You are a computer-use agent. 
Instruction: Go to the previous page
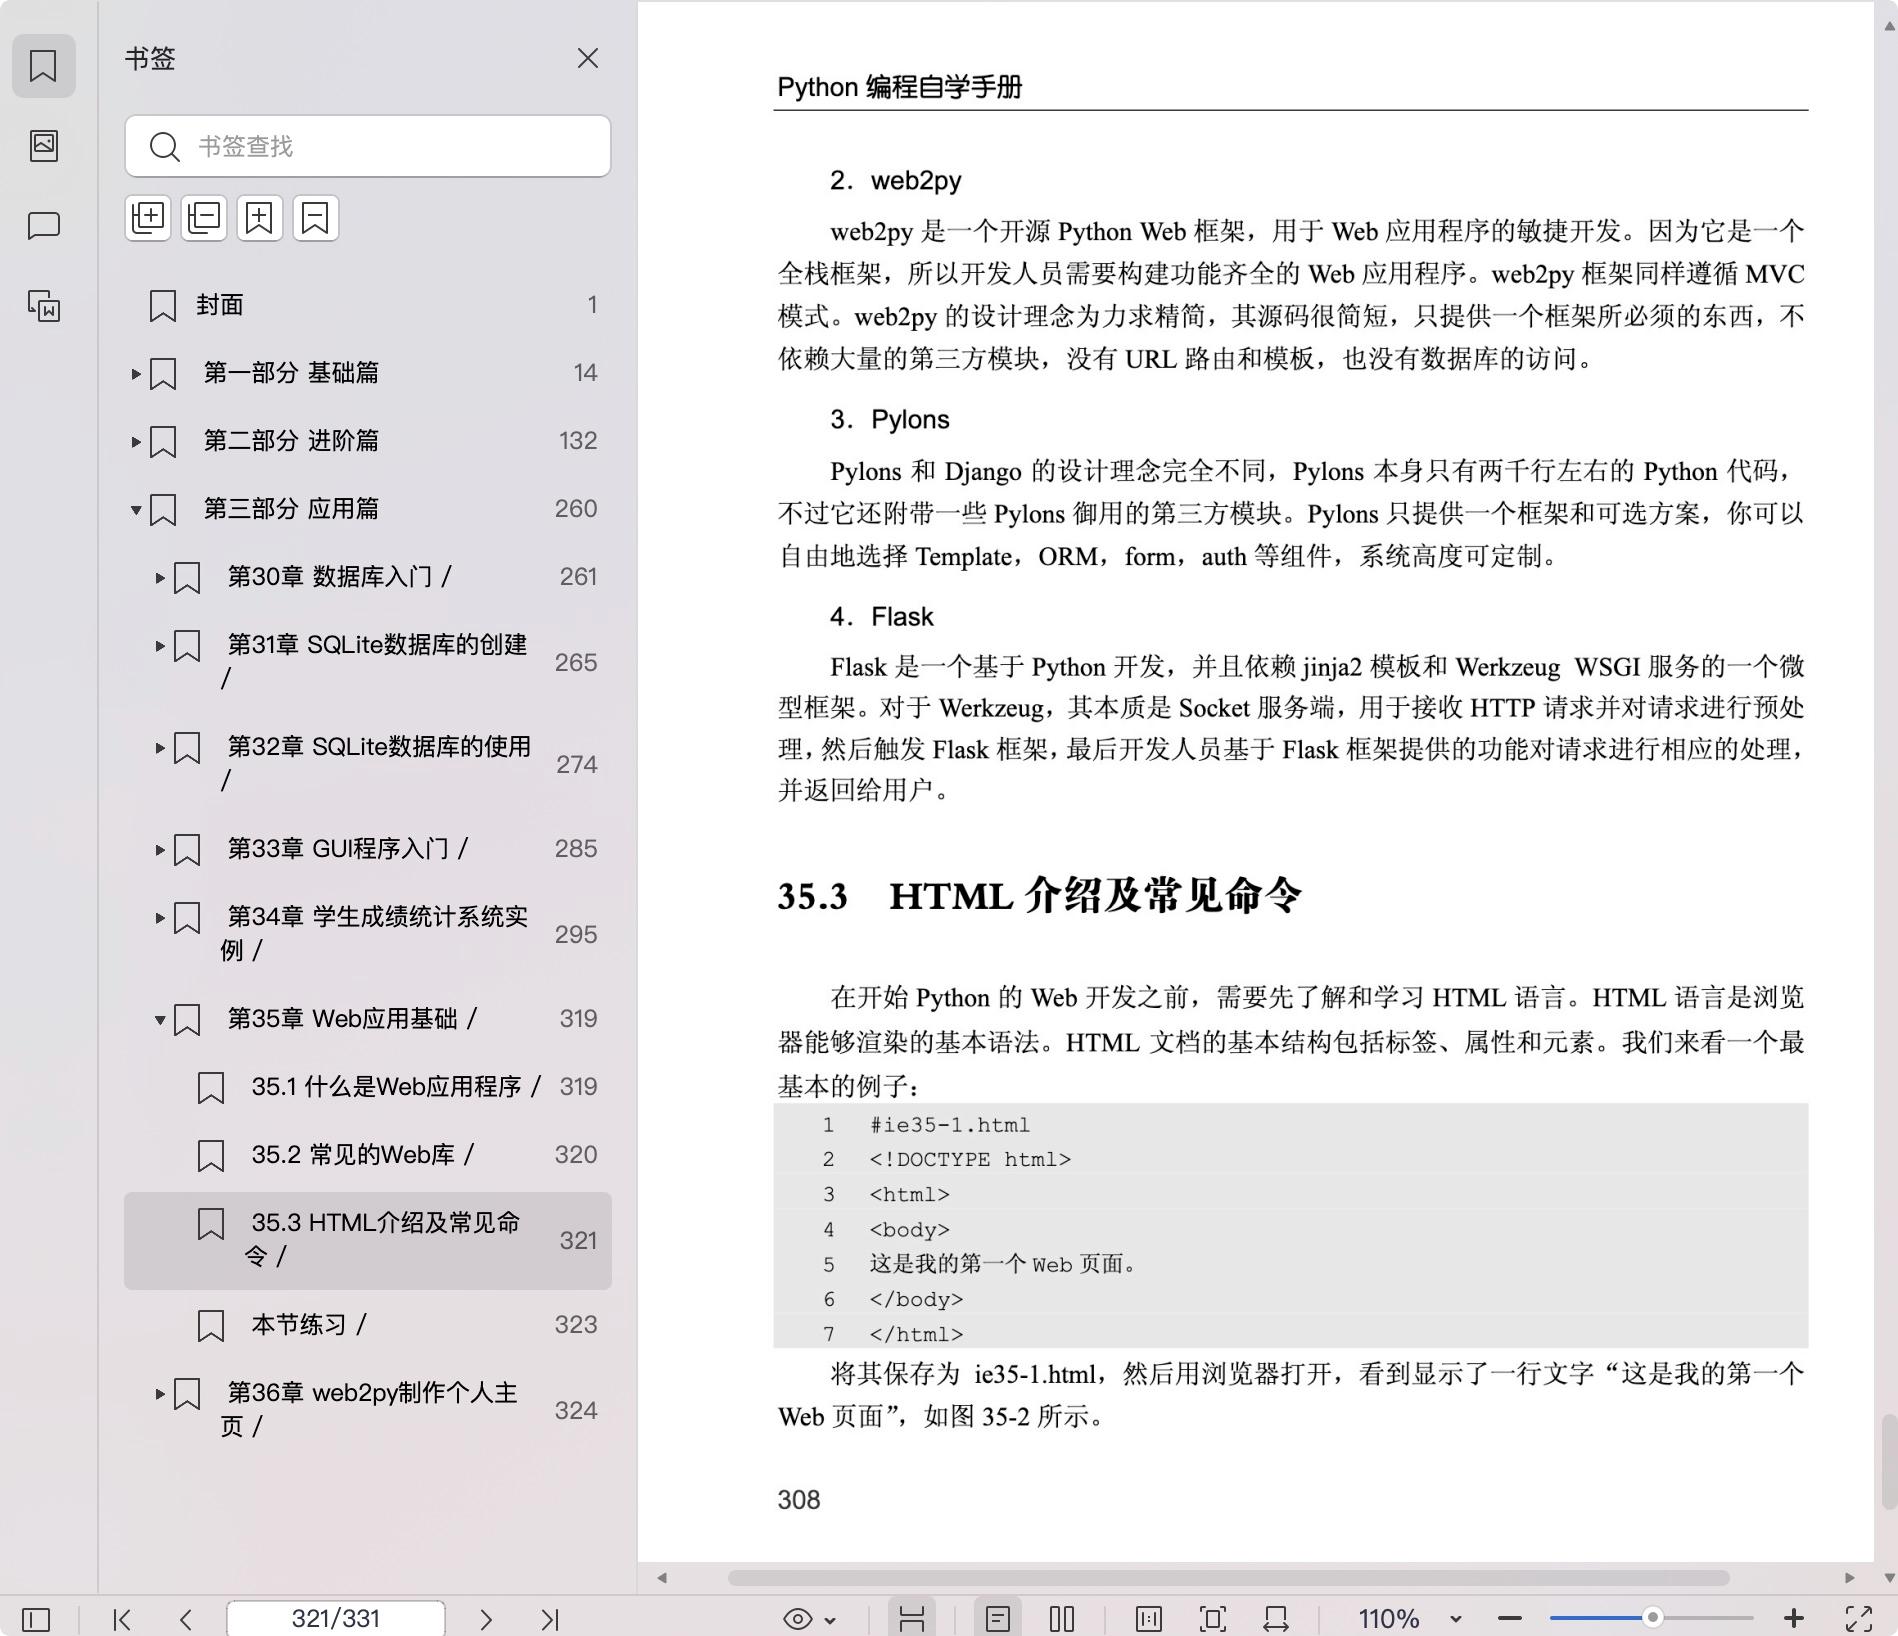click(186, 1618)
